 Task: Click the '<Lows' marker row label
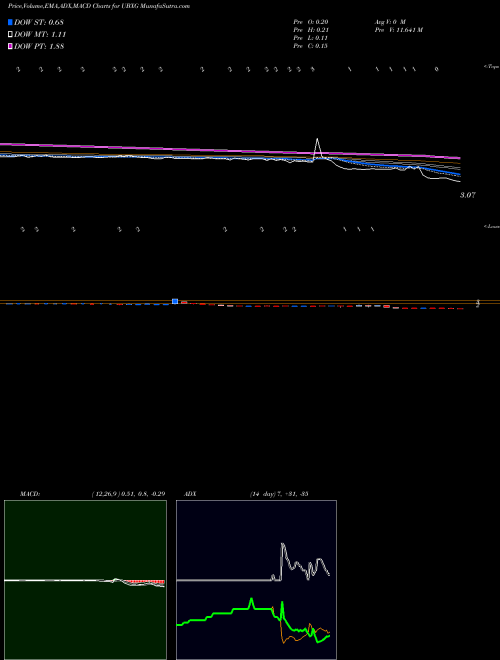(x=491, y=226)
